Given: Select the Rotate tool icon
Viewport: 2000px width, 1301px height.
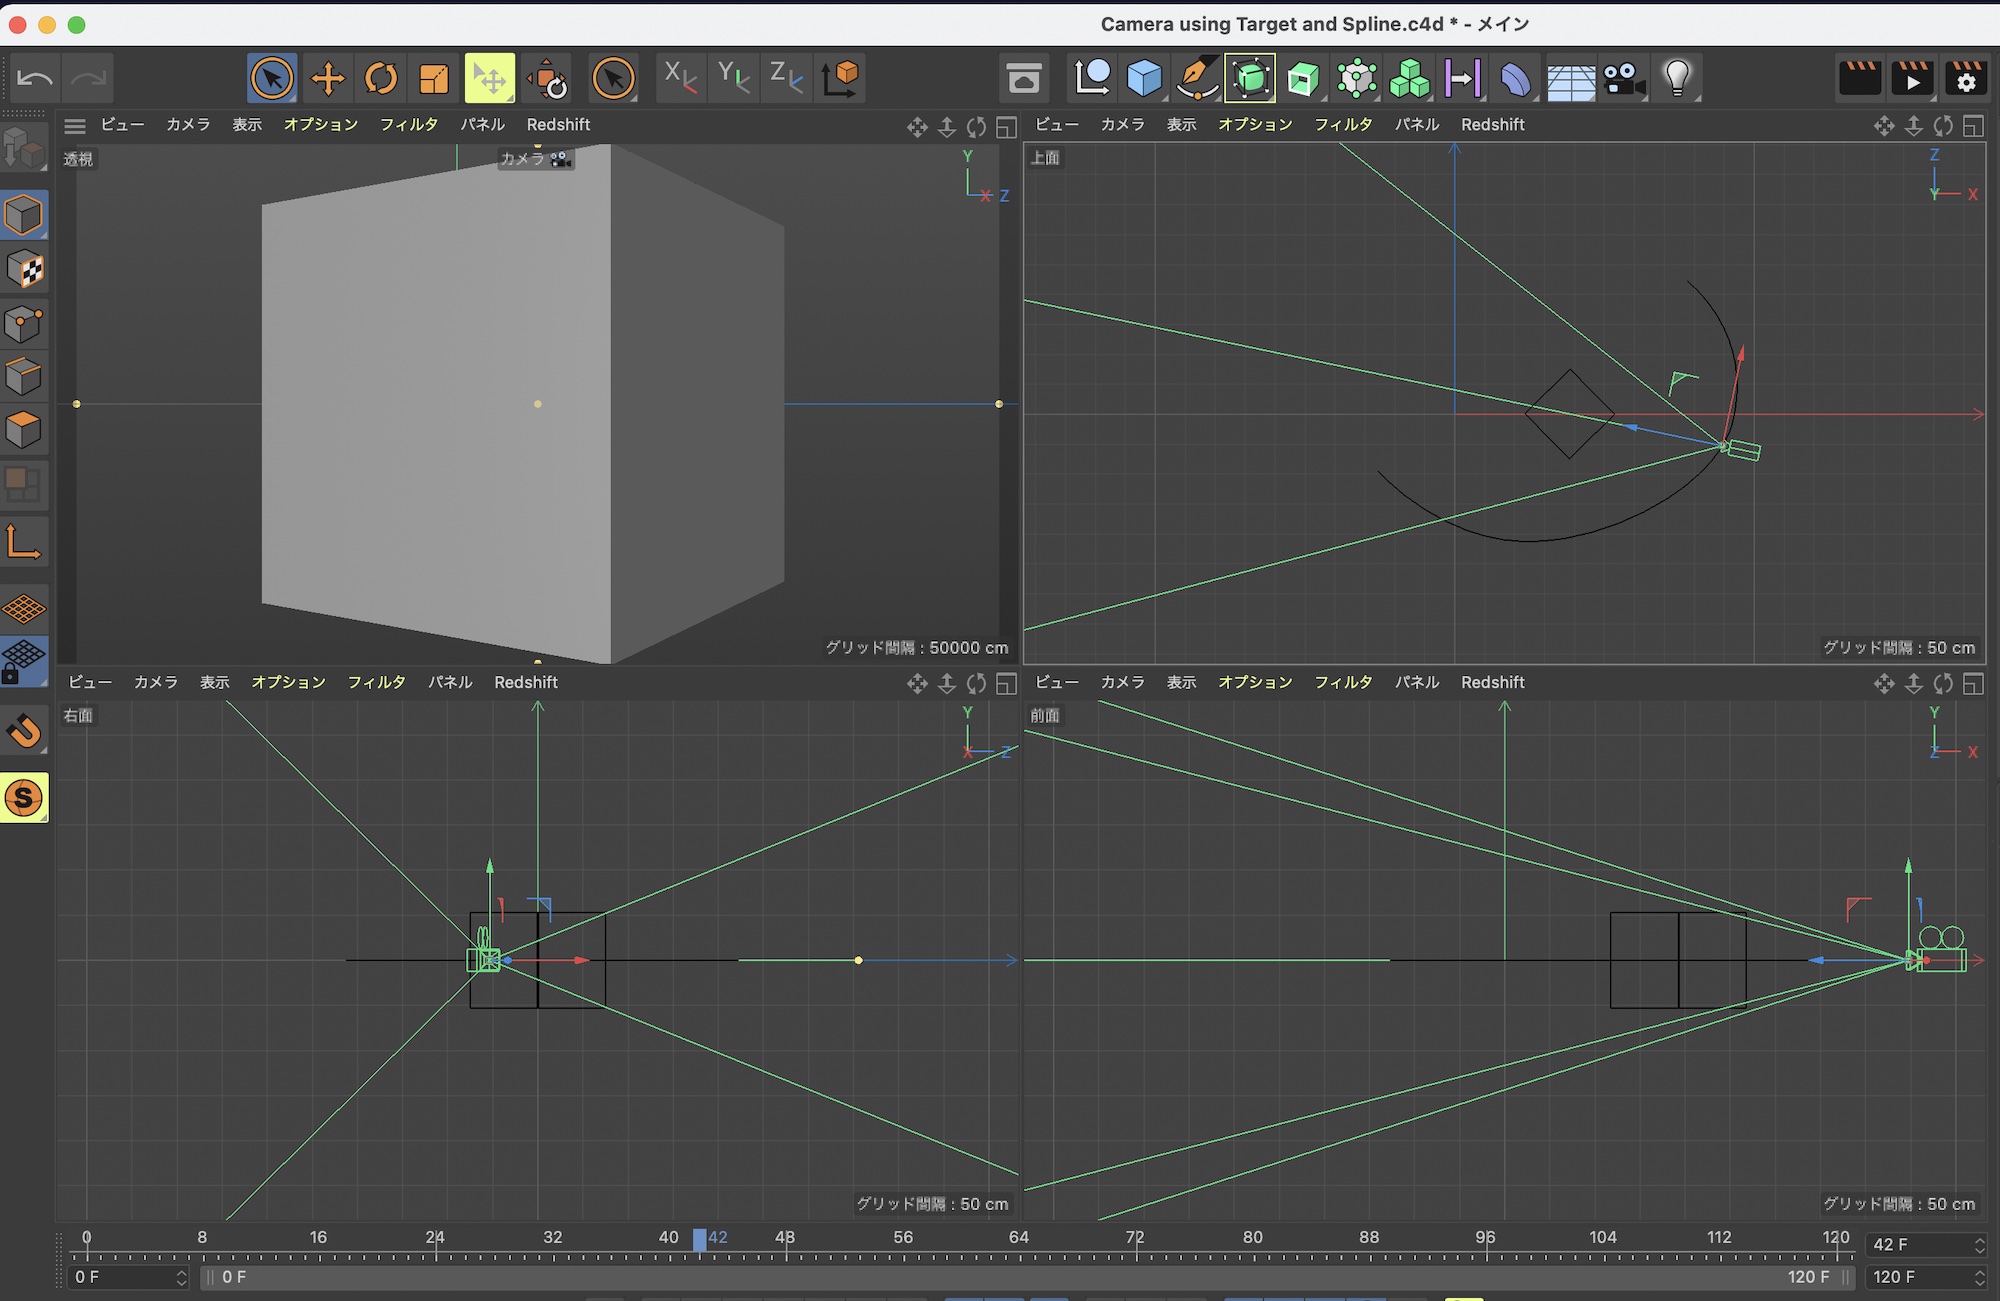Looking at the screenshot, I should pos(381,78).
